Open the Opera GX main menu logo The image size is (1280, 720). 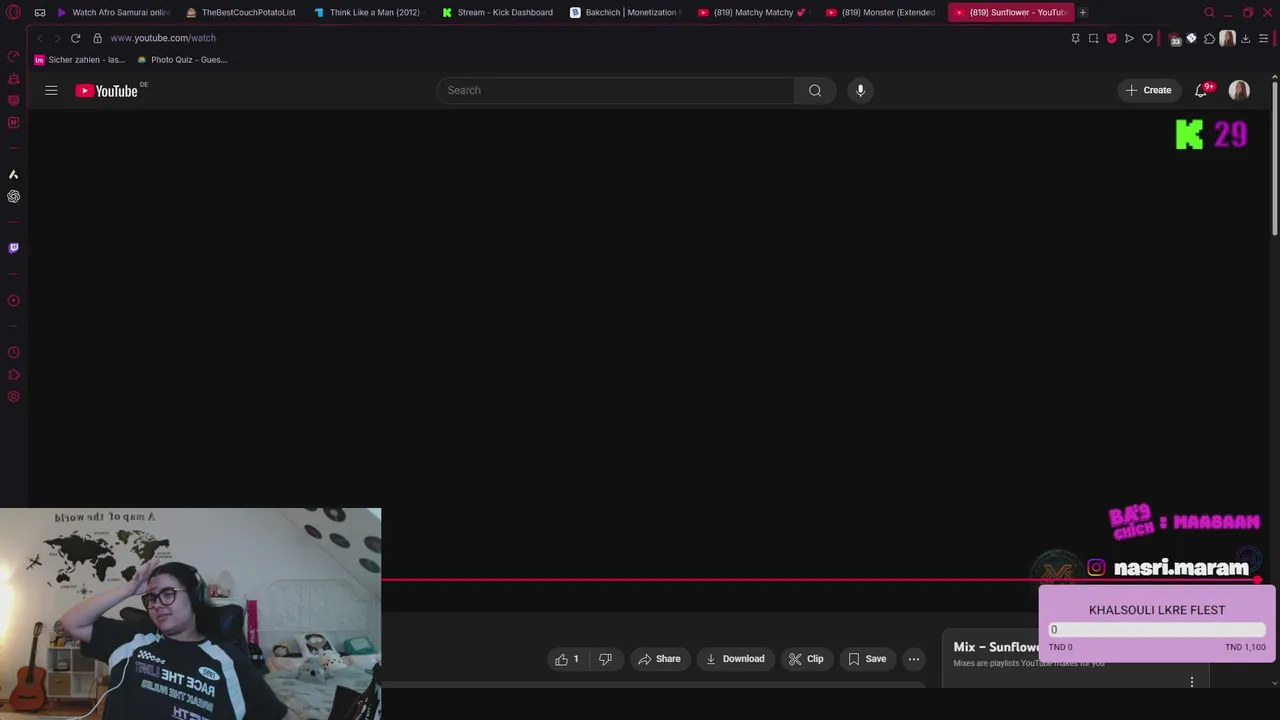(x=13, y=12)
